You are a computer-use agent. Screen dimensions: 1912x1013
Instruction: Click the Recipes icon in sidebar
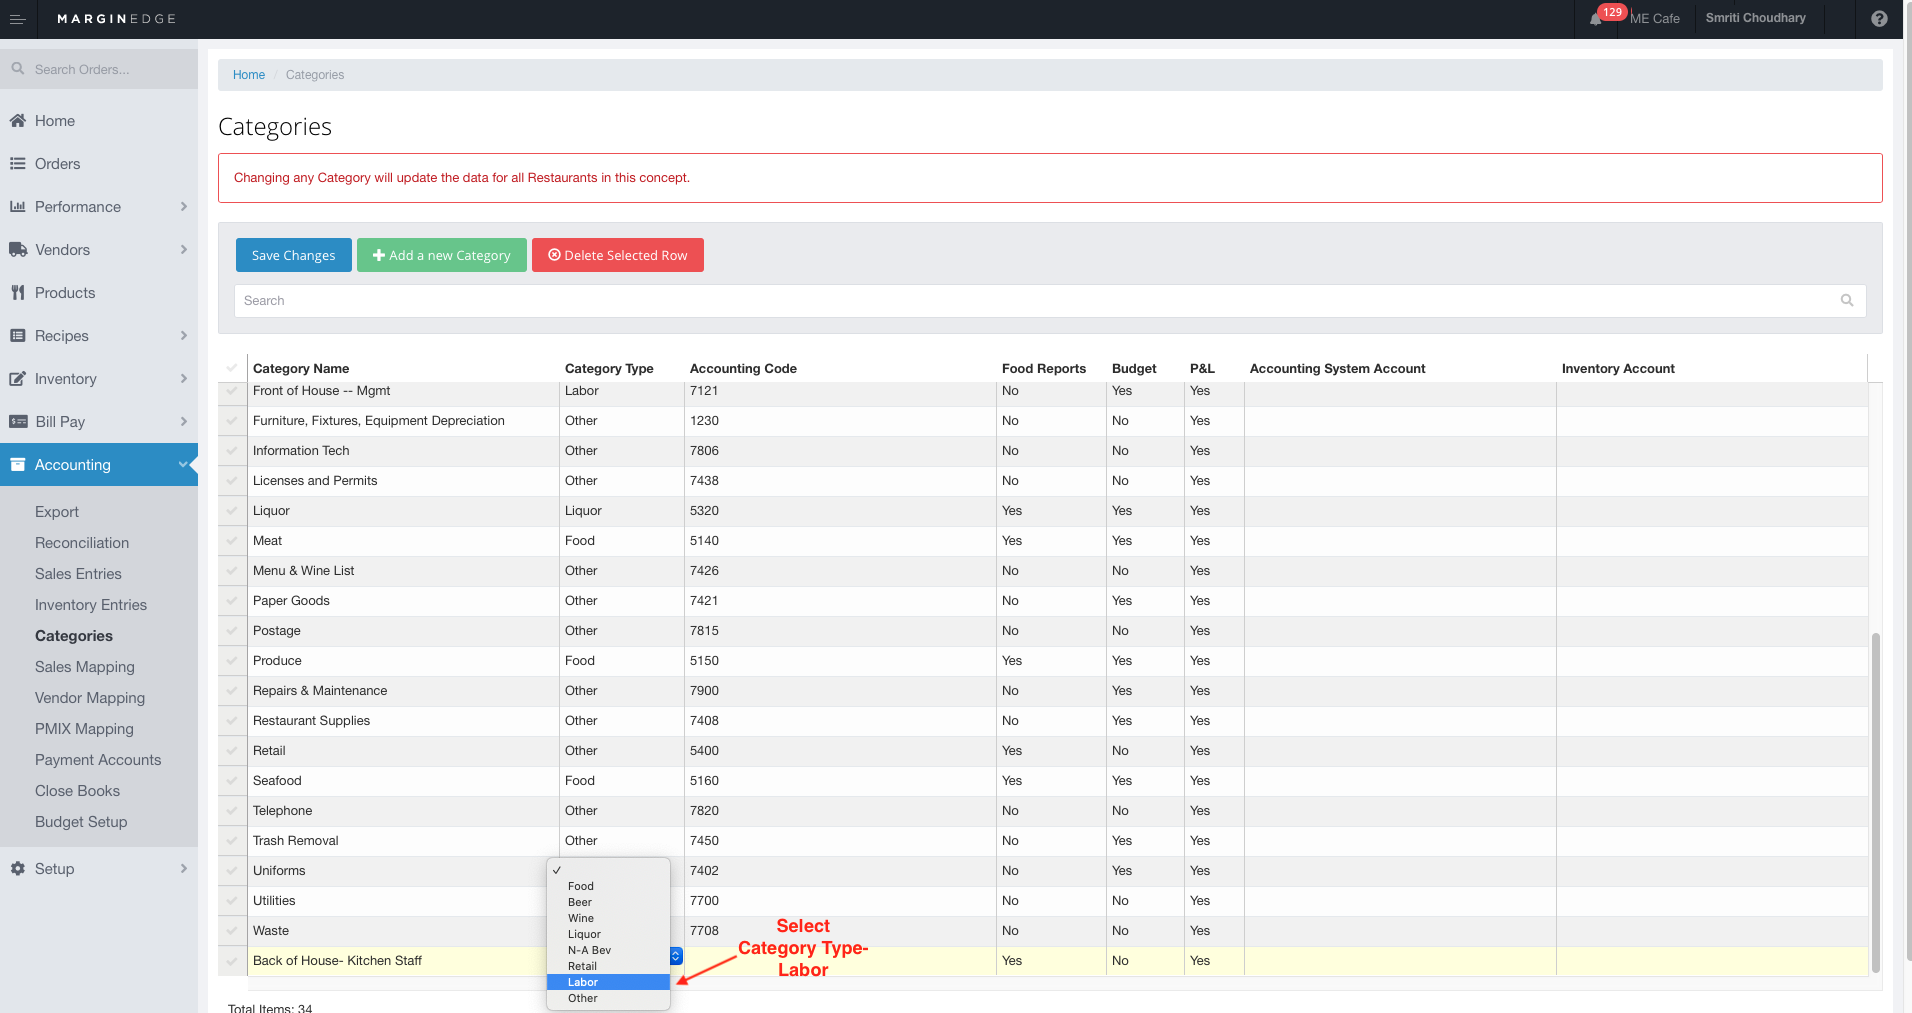(18, 336)
